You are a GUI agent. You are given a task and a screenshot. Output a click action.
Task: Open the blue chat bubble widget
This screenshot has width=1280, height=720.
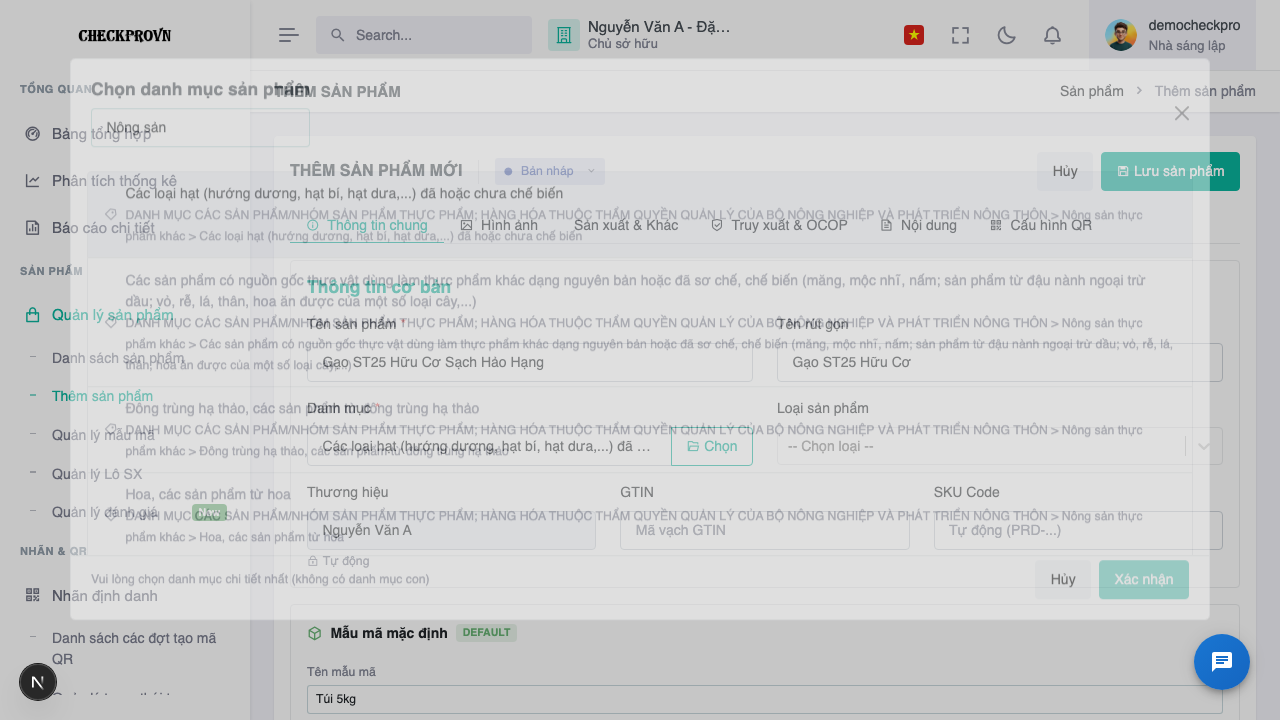click(1222, 662)
